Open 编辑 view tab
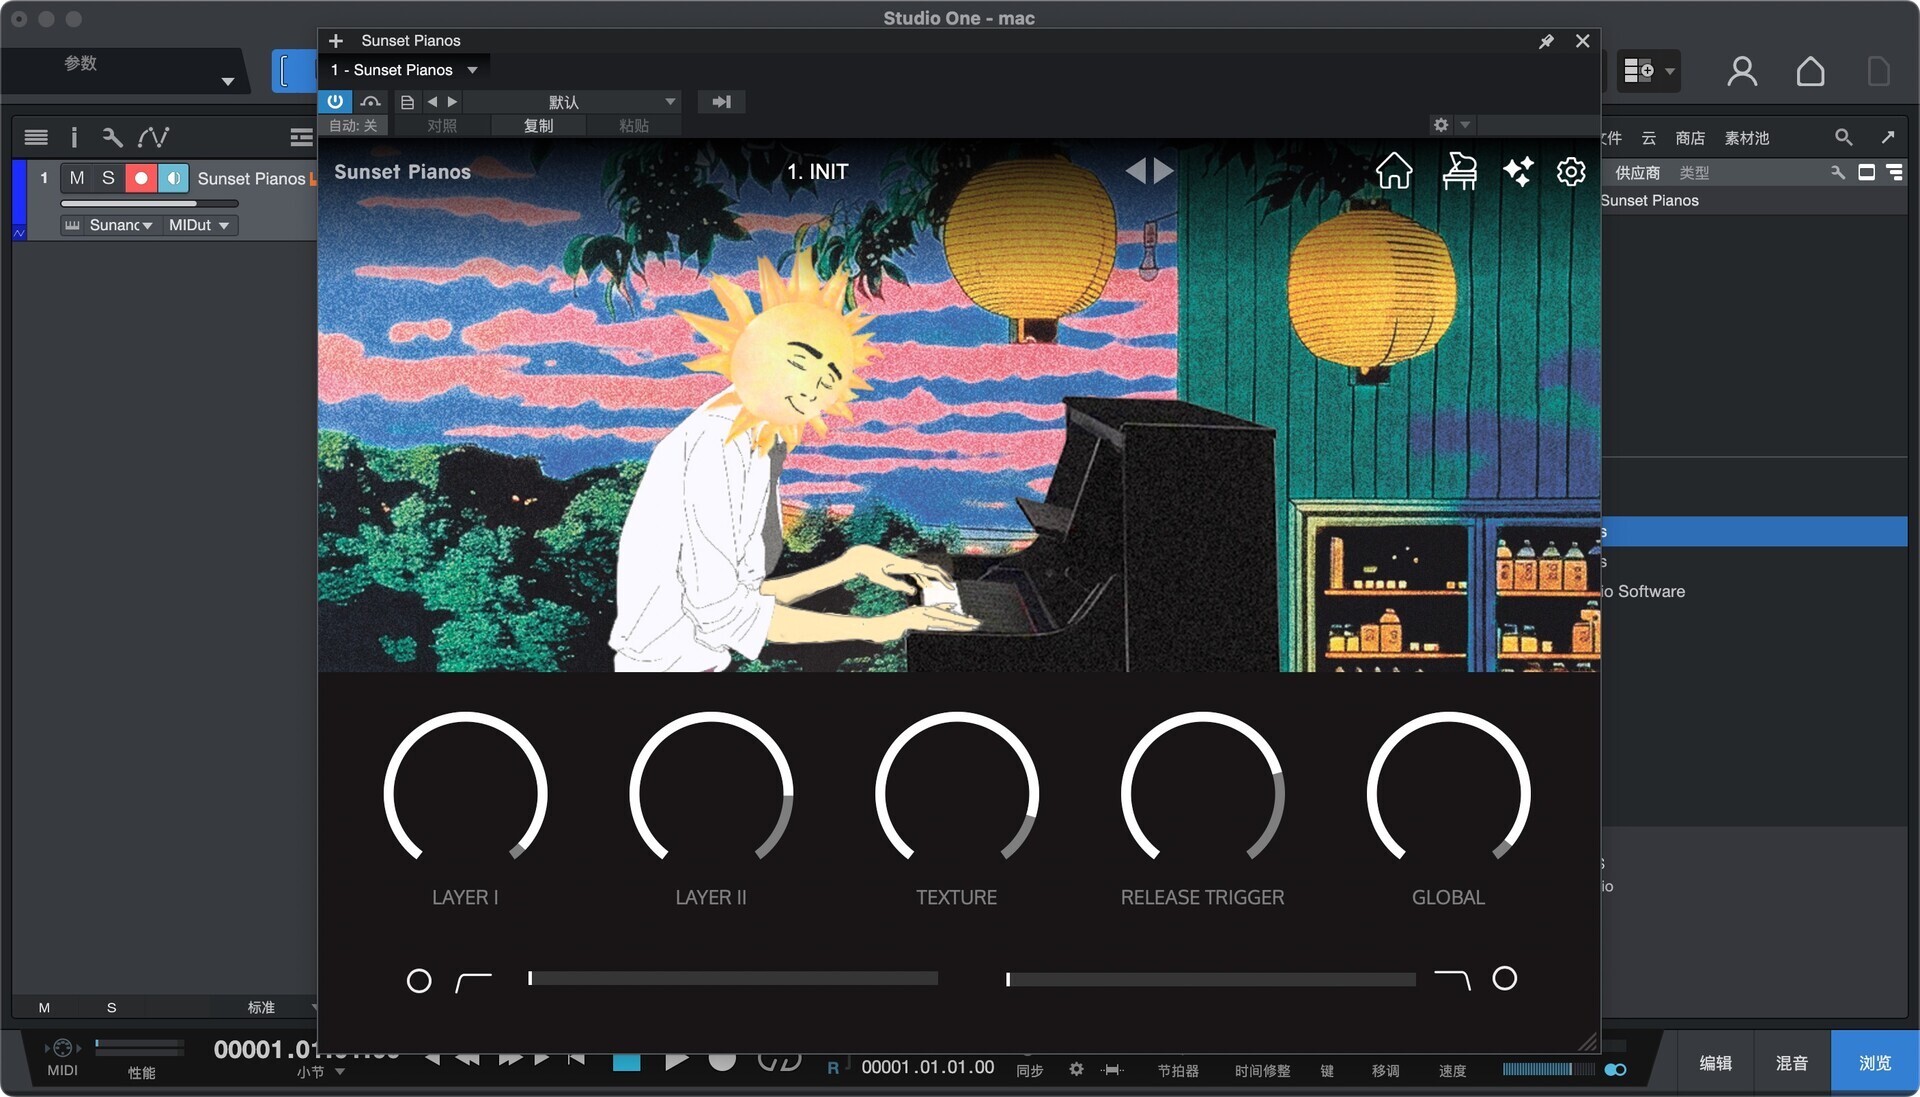 (x=1716, y=1063)
